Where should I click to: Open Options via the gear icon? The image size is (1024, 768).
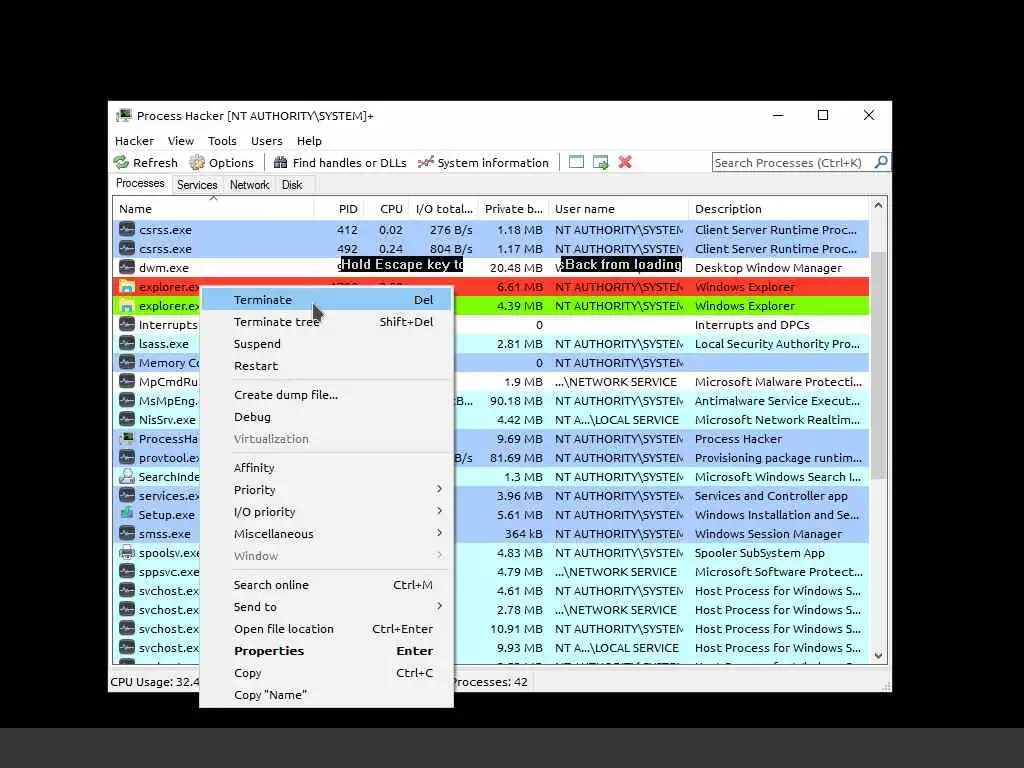tap(197, 163)
